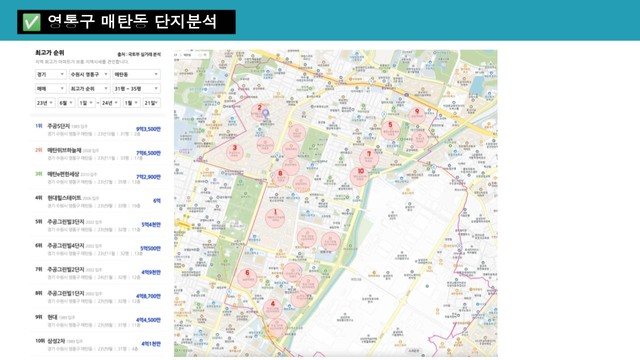The height and width of the screenshot is (360, 640).
Task: Select map marker number 3
Action: [235, 152]
